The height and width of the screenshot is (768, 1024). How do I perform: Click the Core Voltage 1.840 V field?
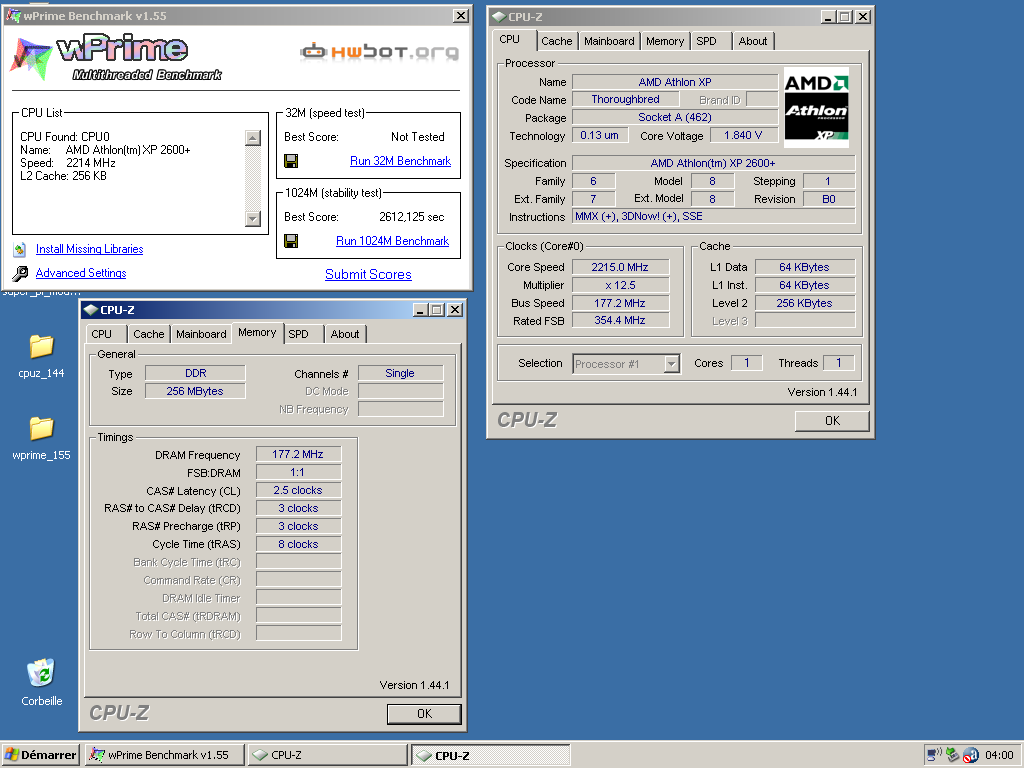tap(743, 135)
